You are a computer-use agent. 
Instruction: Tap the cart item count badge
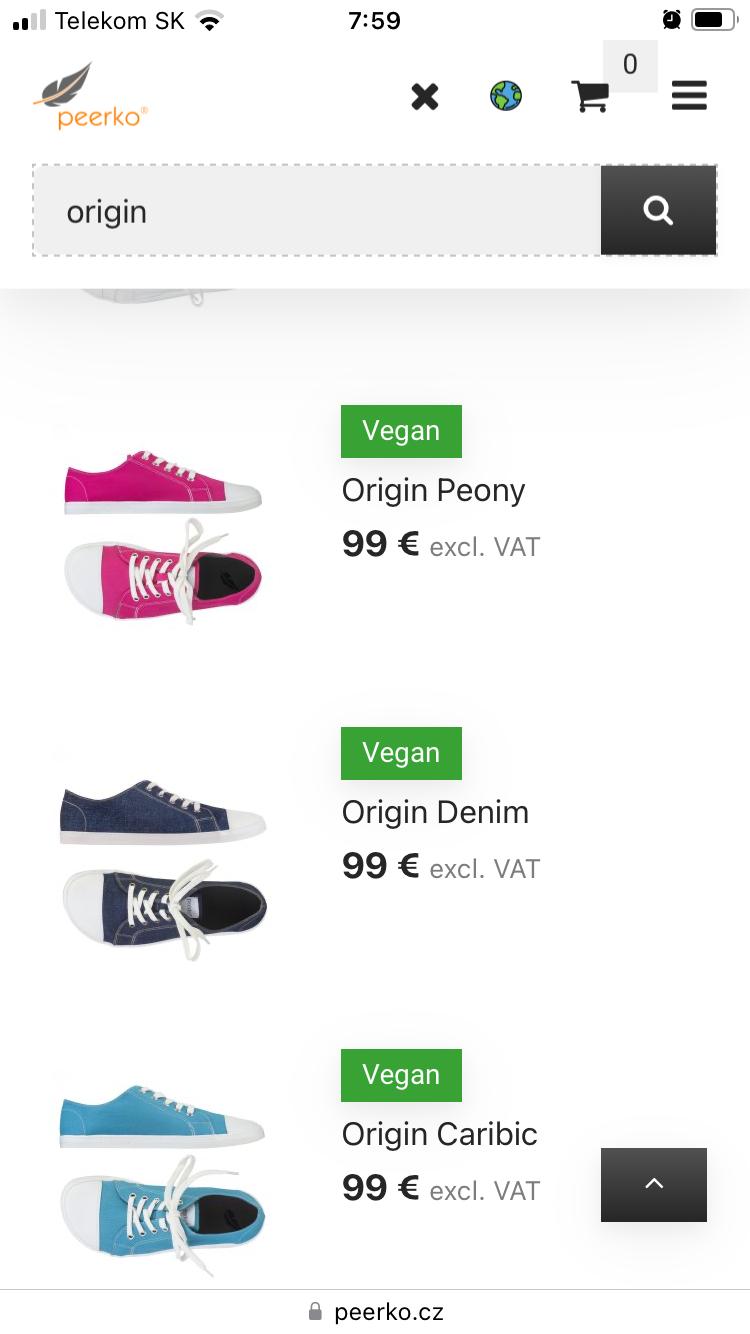click(630, 66)
